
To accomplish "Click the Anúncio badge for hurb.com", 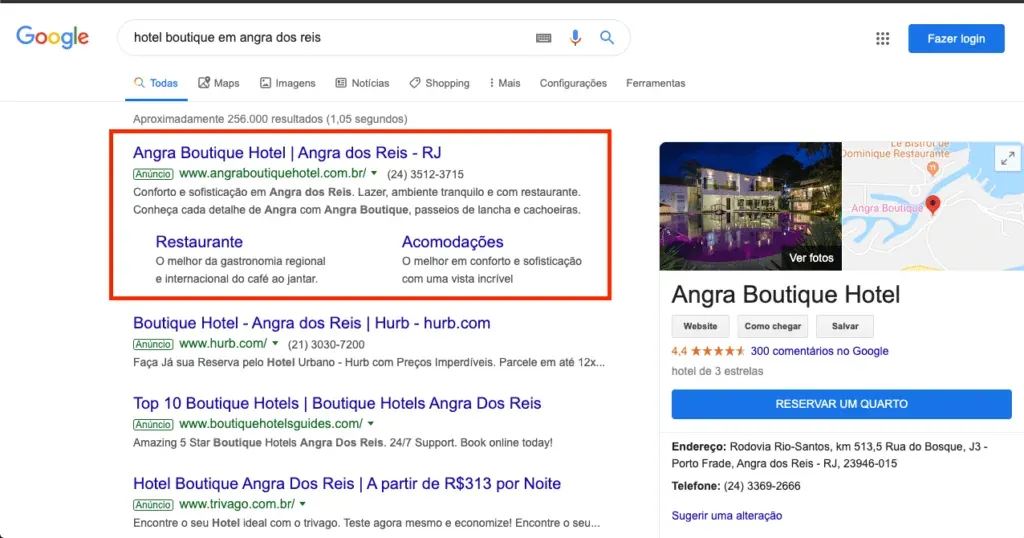I will pos(153,344).
